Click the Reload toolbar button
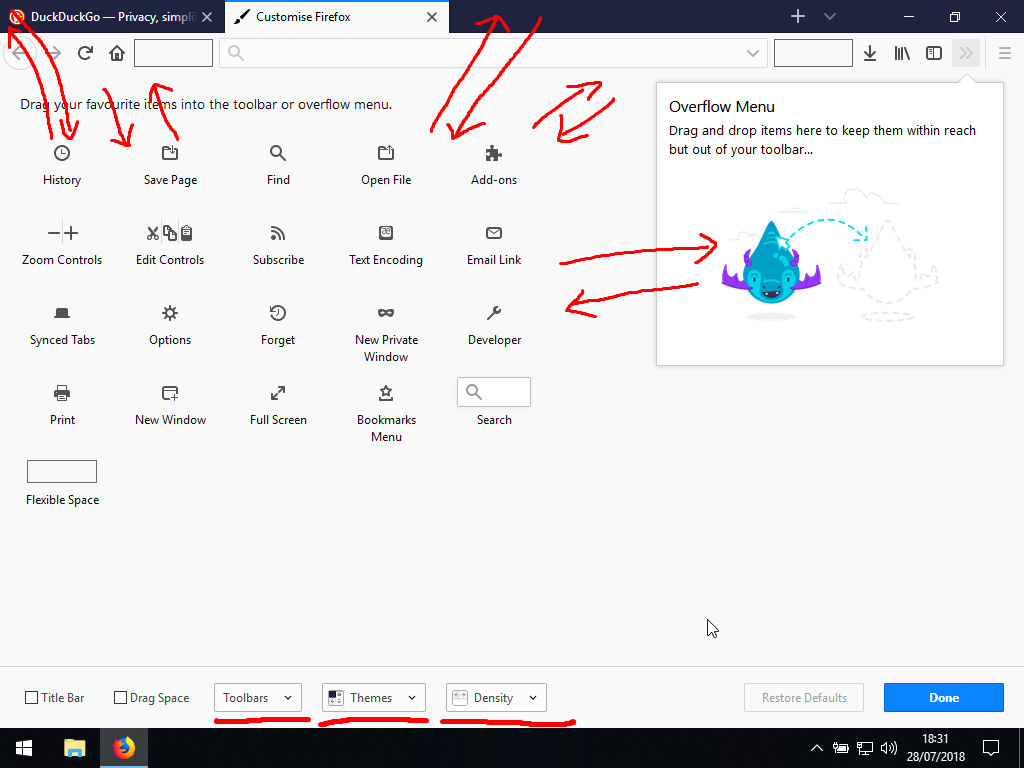 [85, 53]
